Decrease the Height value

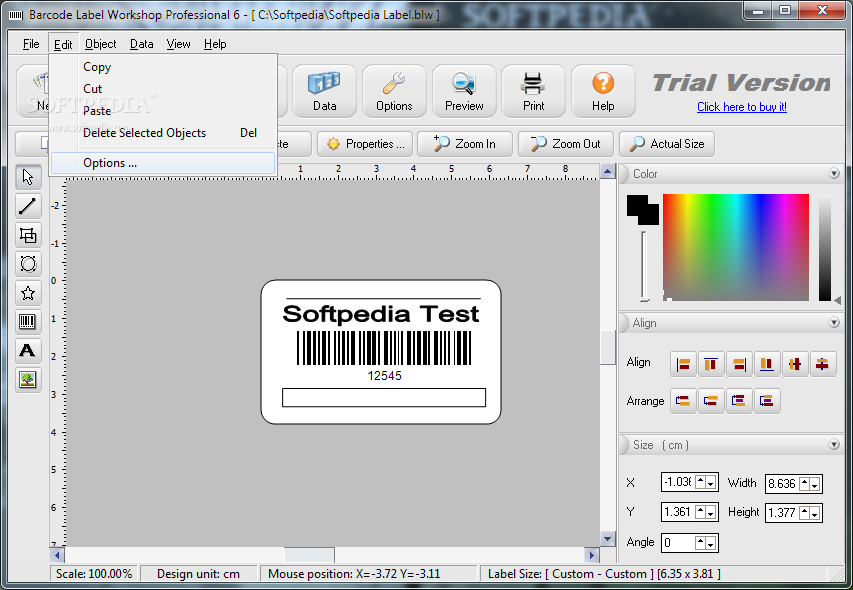[x=814, y=514]
